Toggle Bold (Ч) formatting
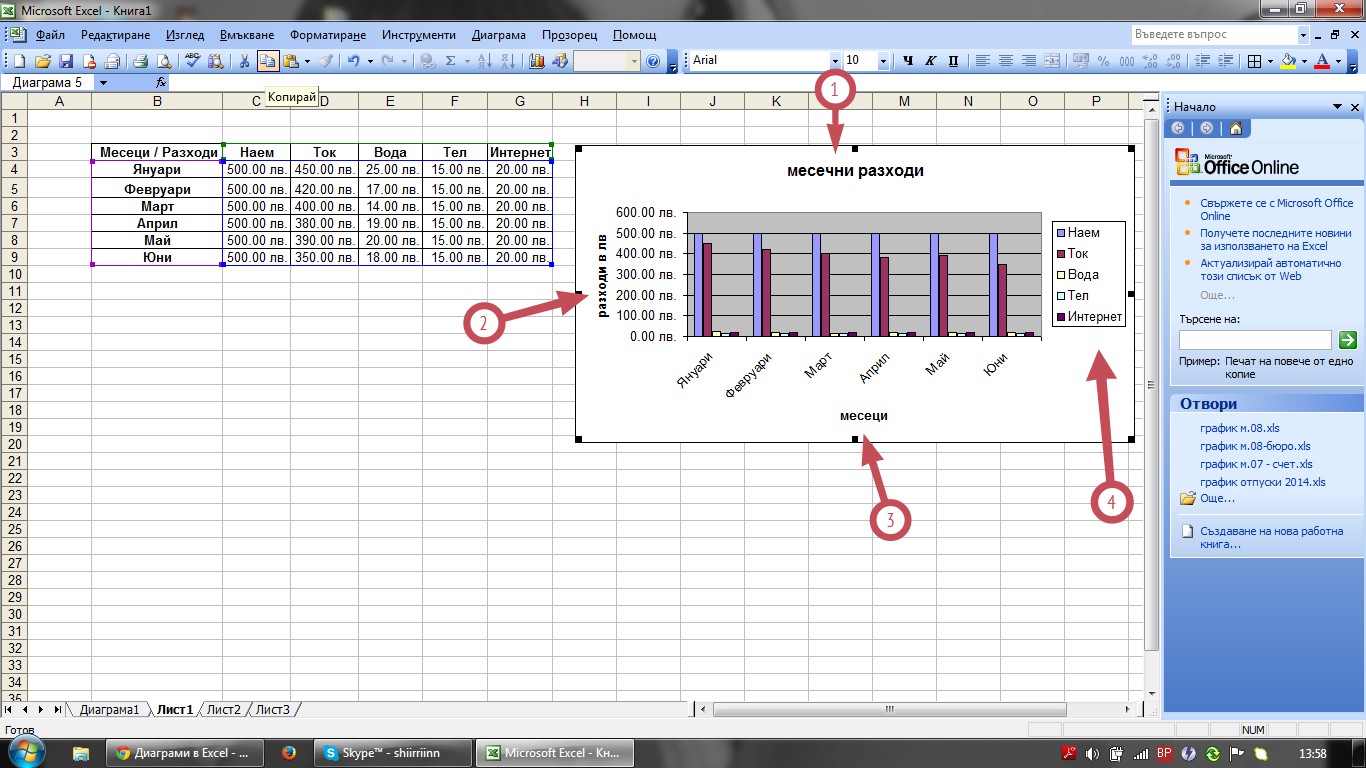Viewport: 1366px width, 768px height. tap(908, 61)
